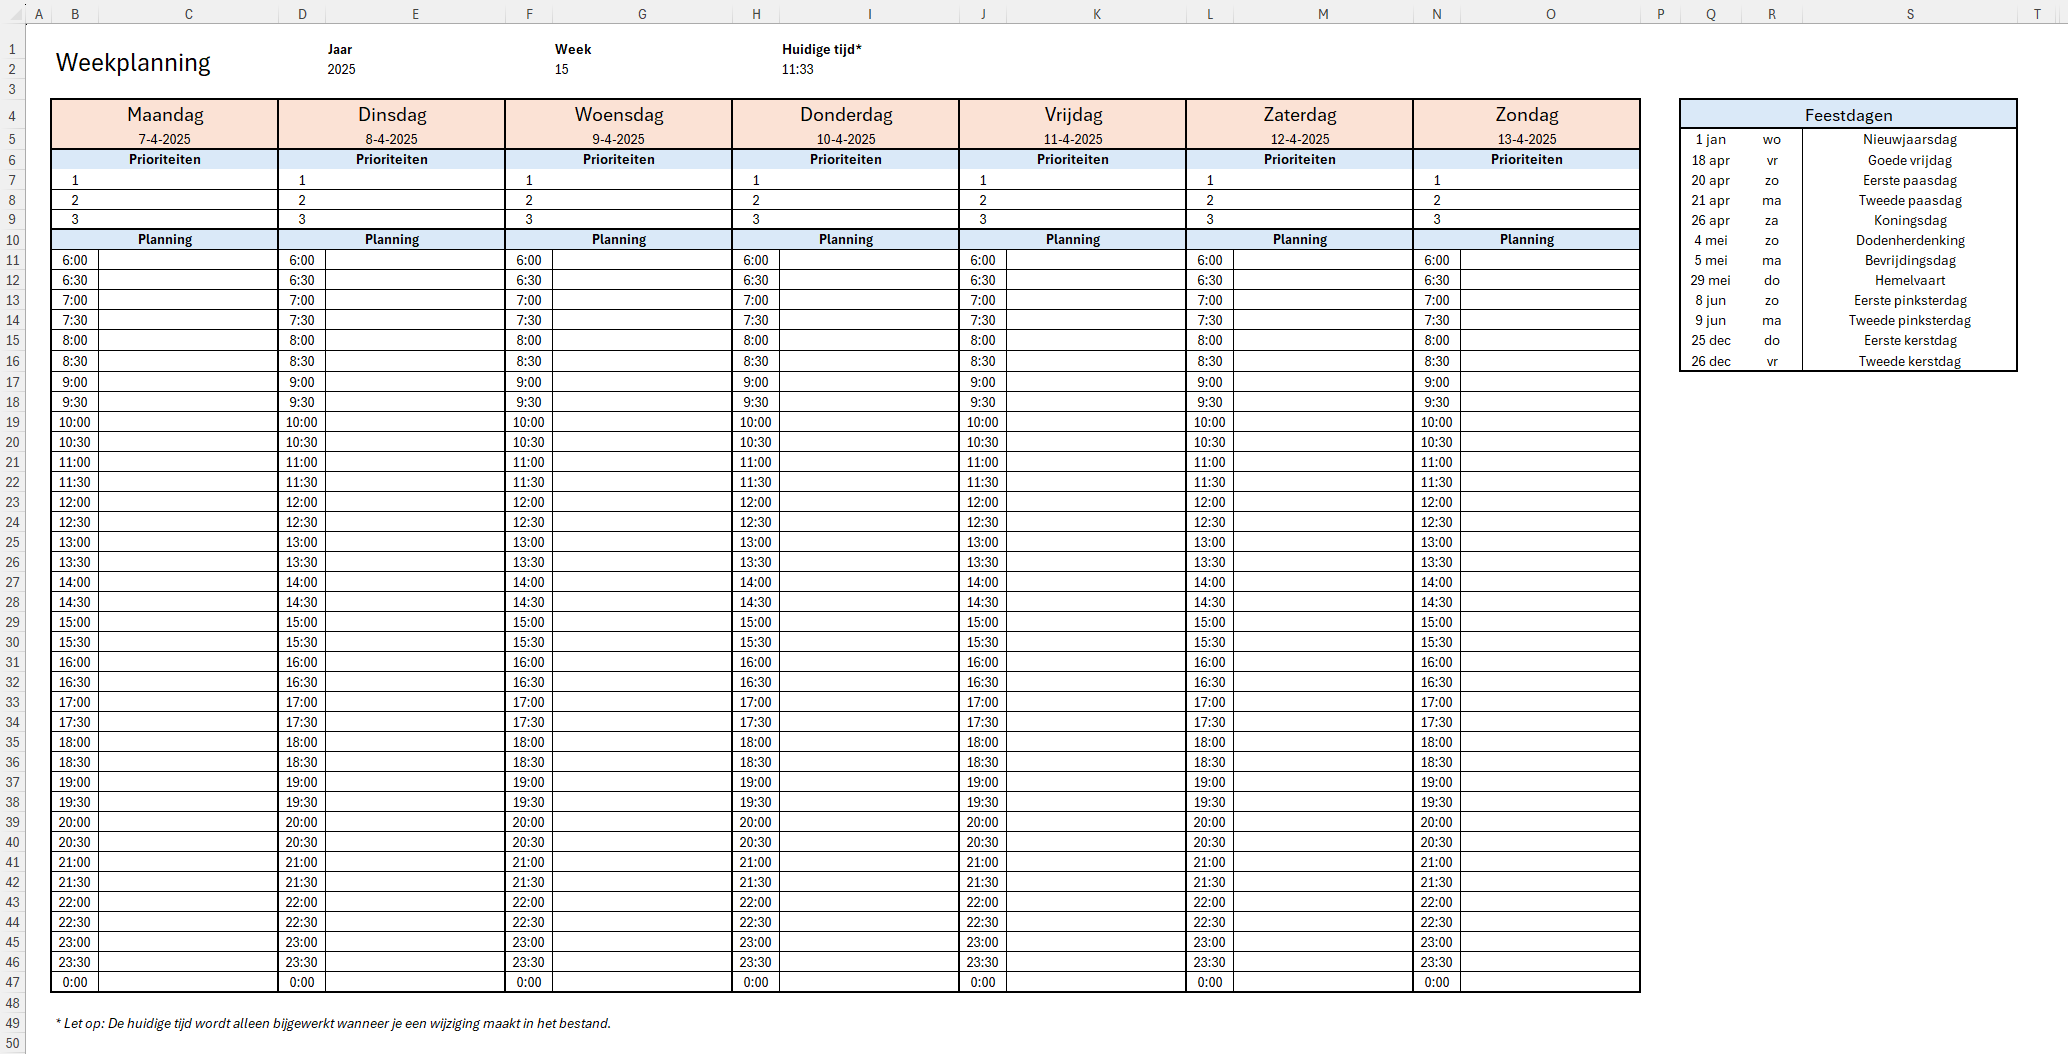Click the Huidige tijd value 11:33

tap(797, 69)
